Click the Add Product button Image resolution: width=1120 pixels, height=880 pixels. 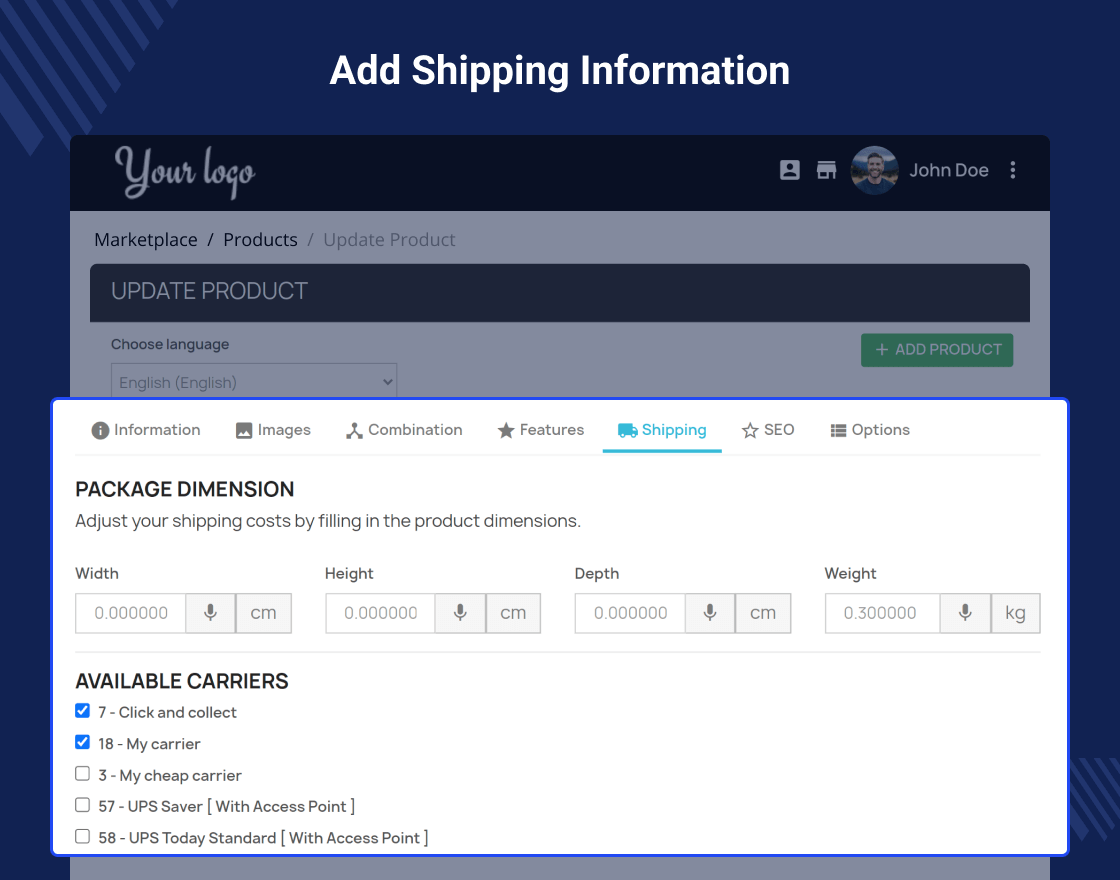tap(936, 350)
